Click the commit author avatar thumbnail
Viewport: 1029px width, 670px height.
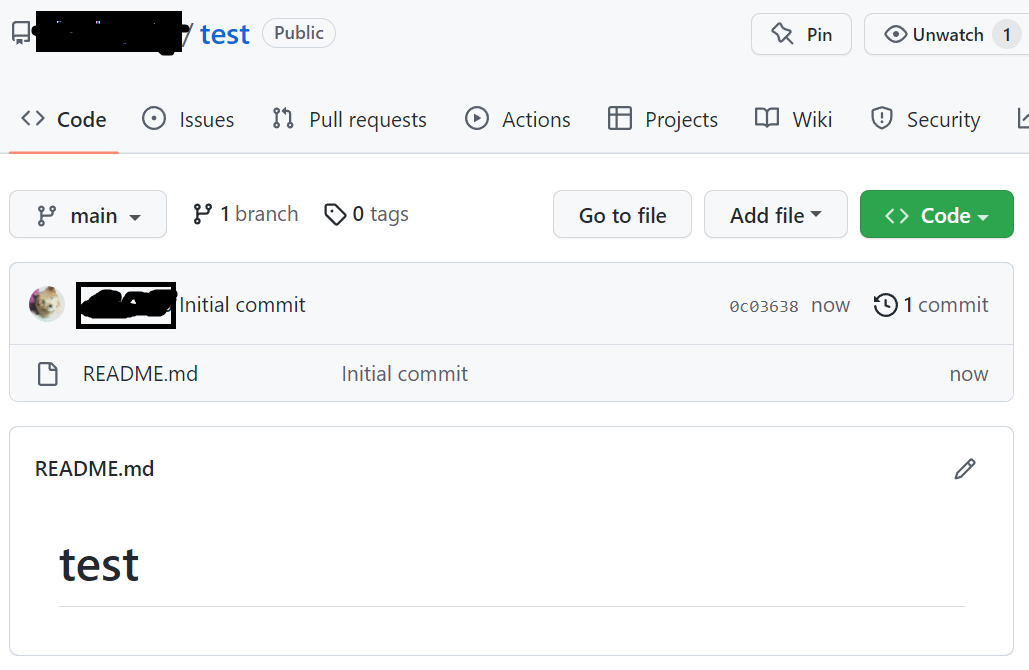point(47,304)
